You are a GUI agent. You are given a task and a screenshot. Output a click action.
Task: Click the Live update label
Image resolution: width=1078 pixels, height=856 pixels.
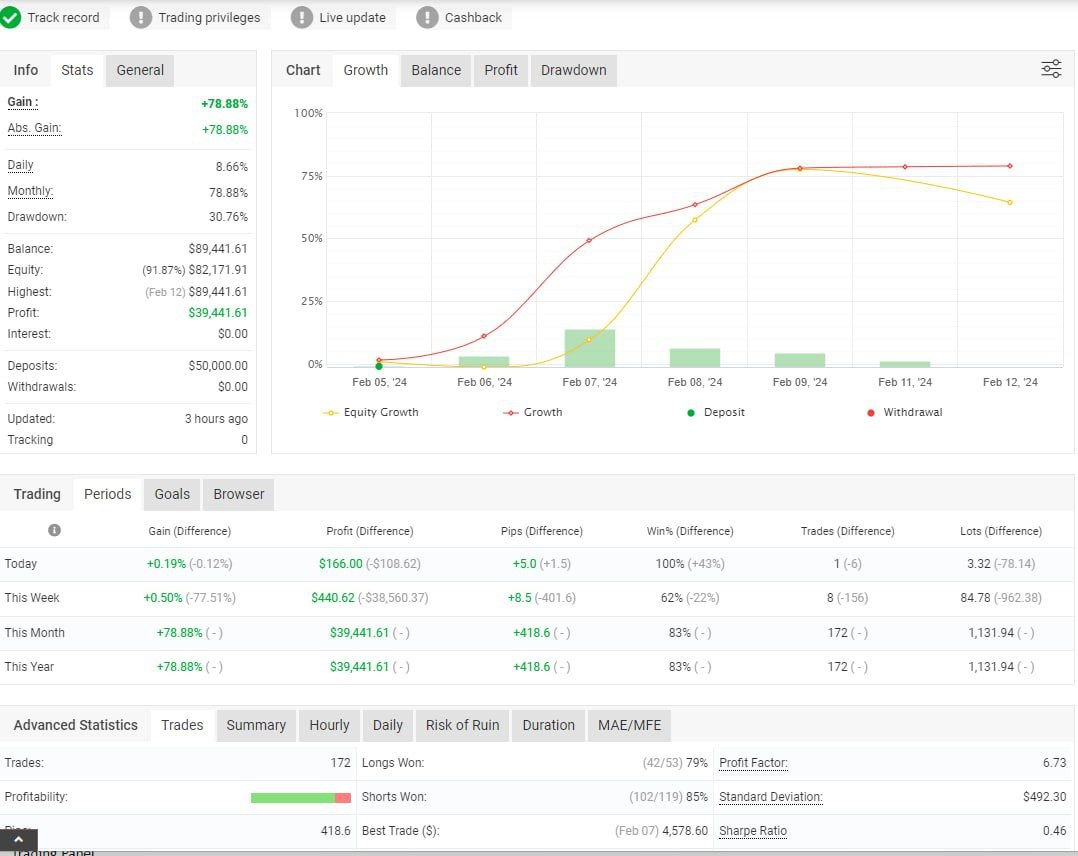pyautogui.click(x=352, y=17)
